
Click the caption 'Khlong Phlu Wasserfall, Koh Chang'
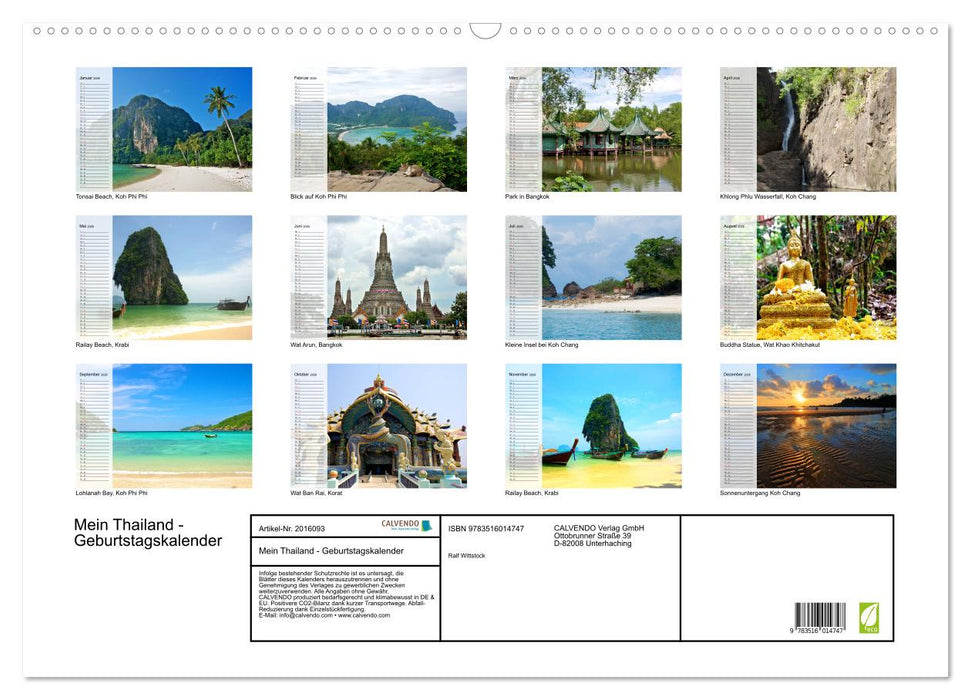point(768,196)
